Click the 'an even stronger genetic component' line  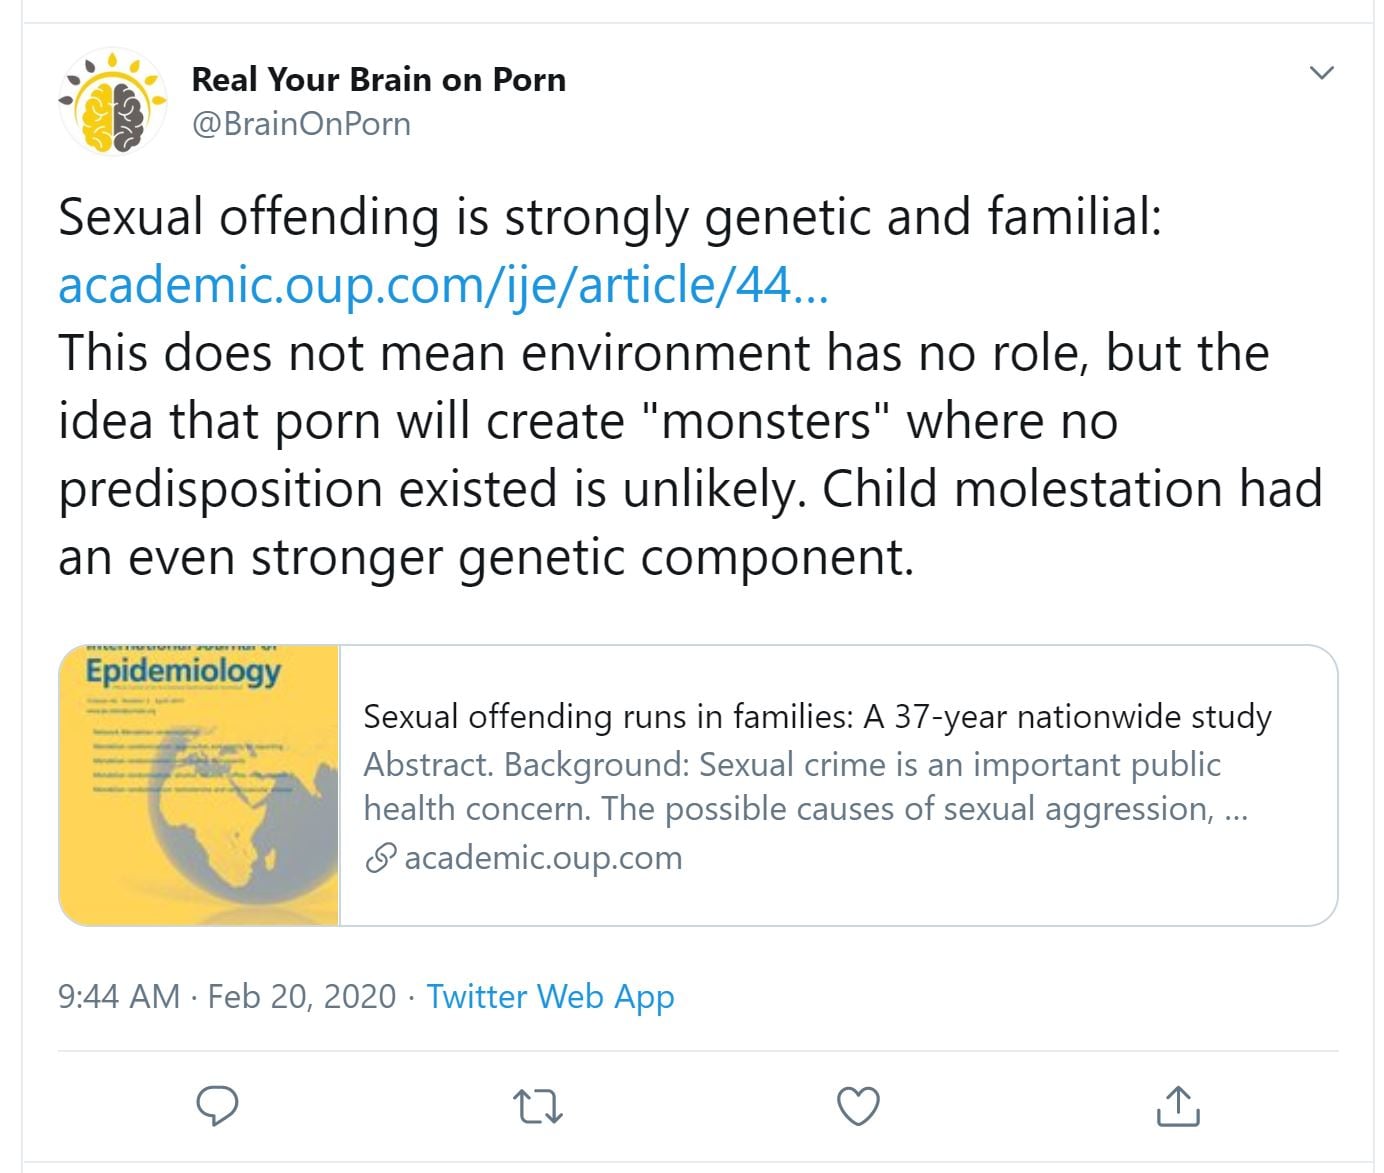click(486, 558)
